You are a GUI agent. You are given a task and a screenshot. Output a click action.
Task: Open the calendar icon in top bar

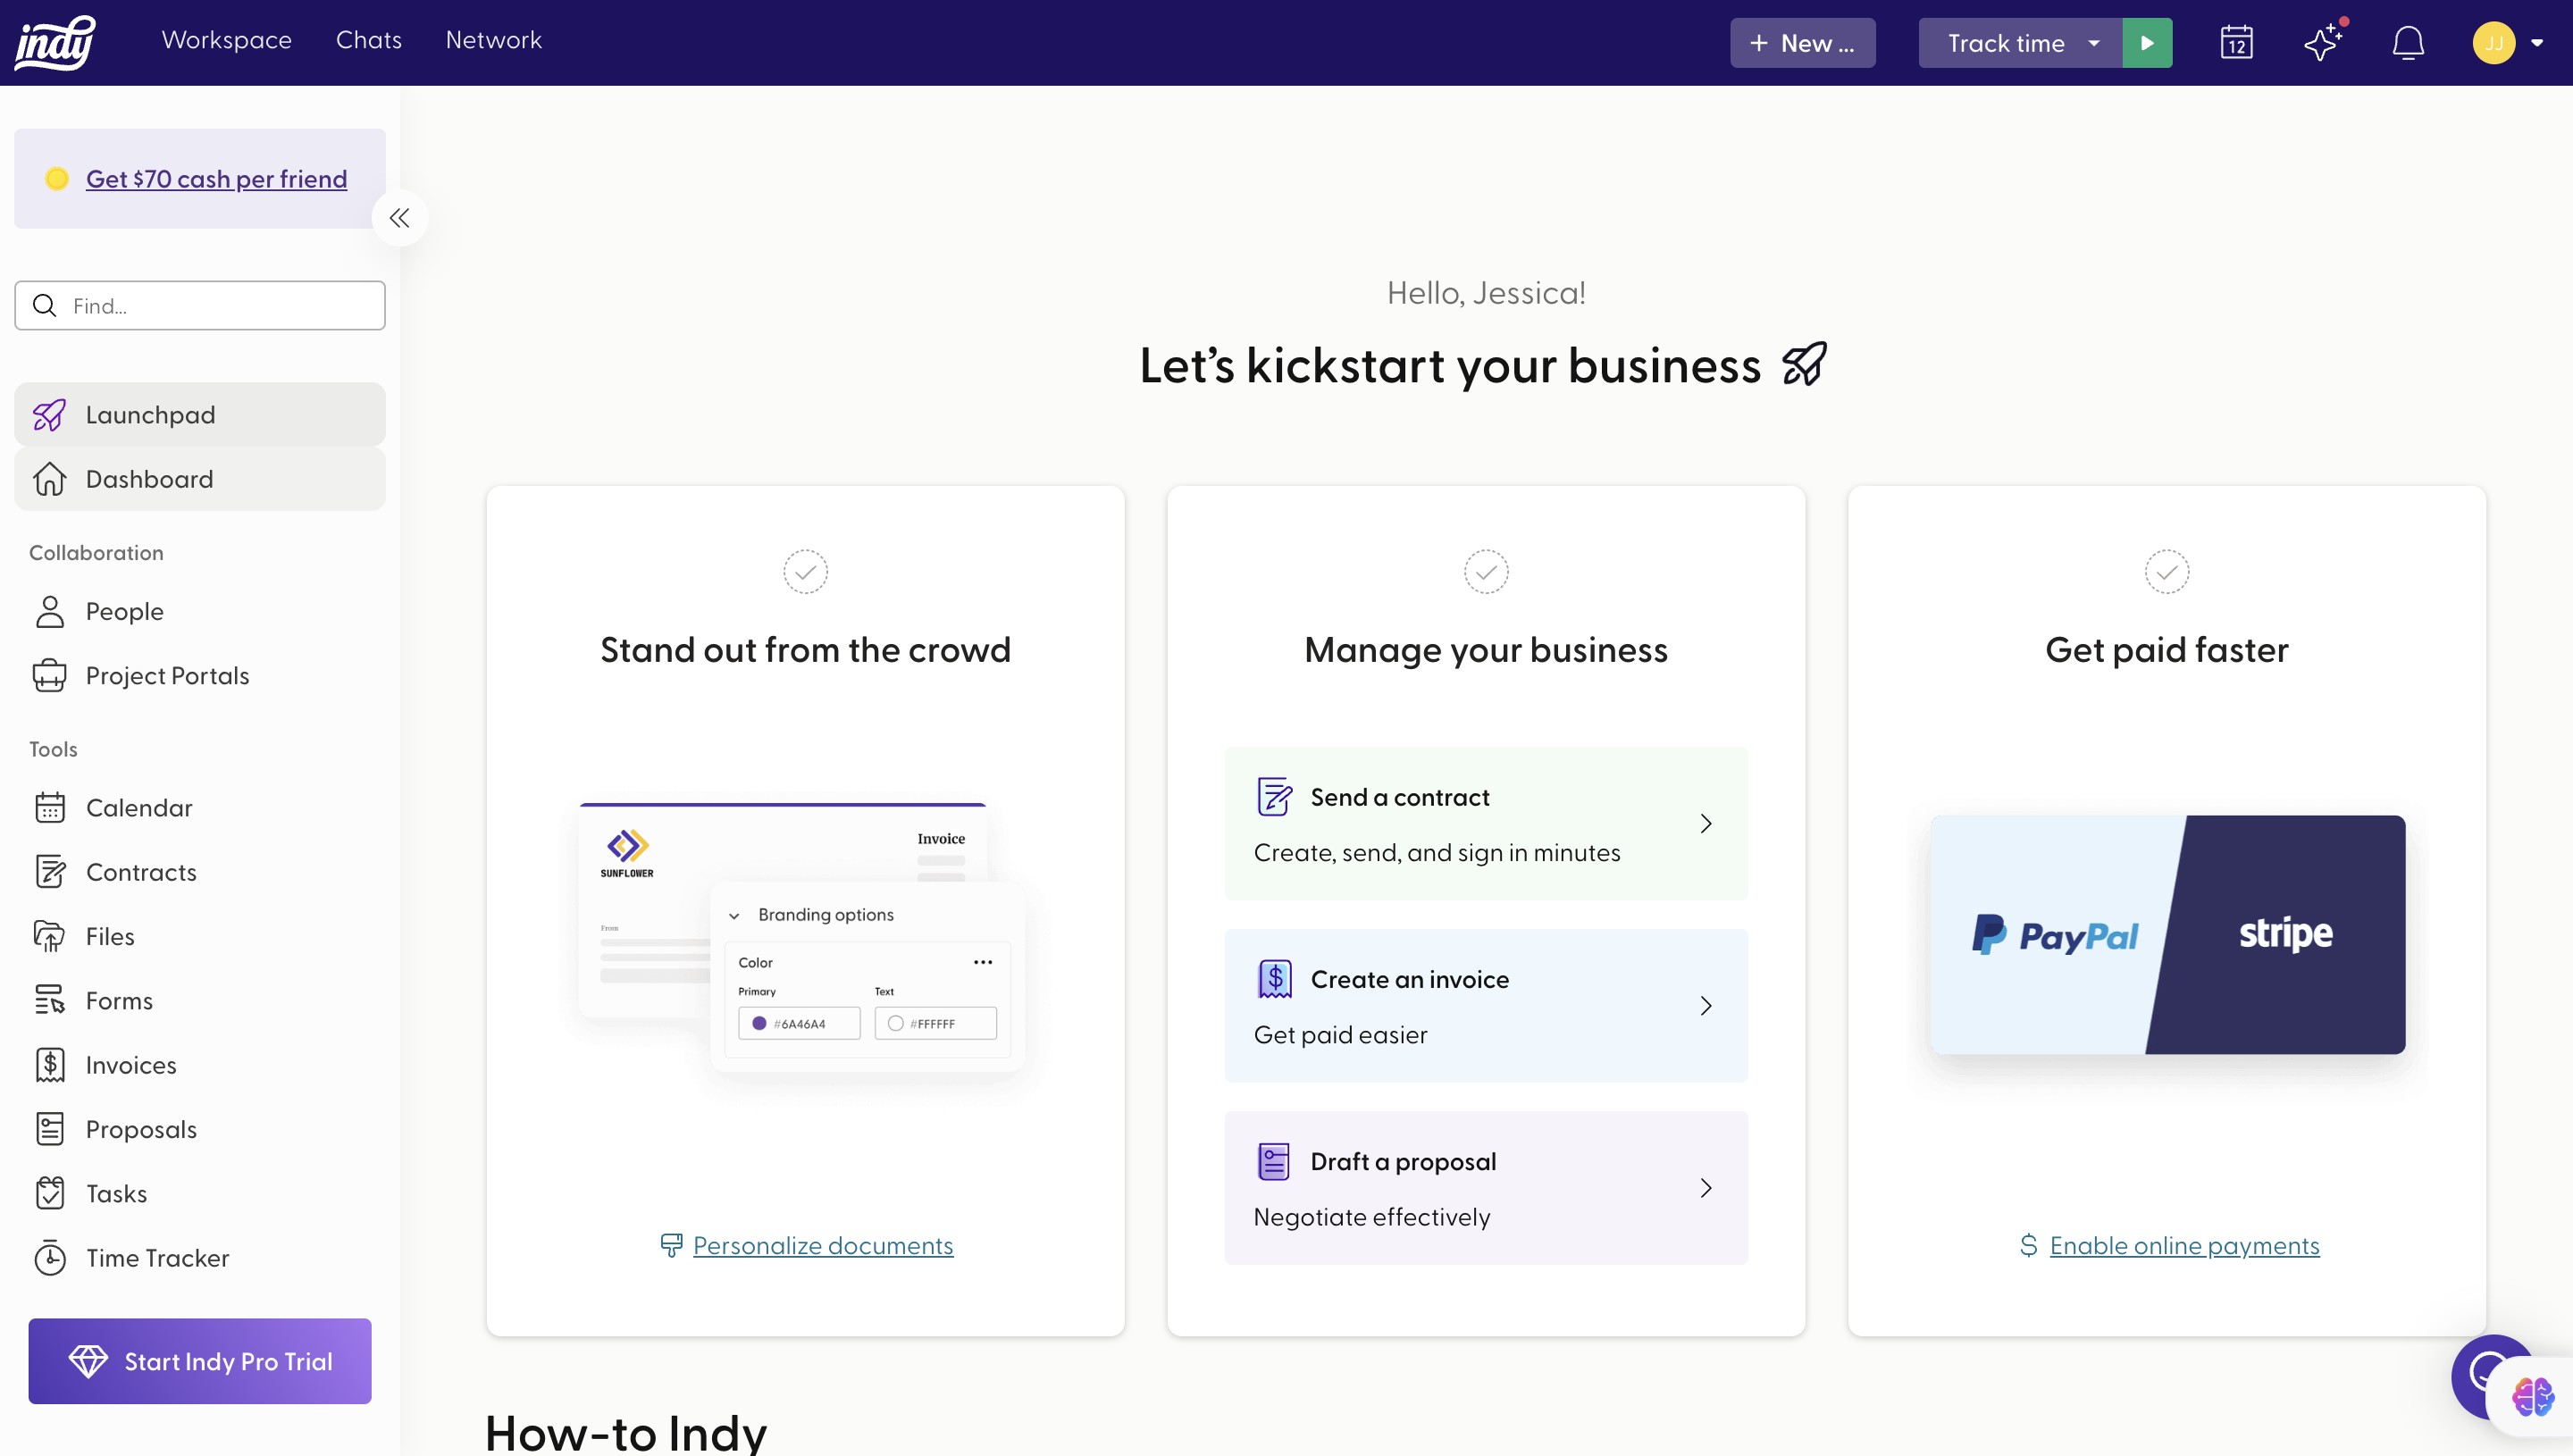point(2236,43)
